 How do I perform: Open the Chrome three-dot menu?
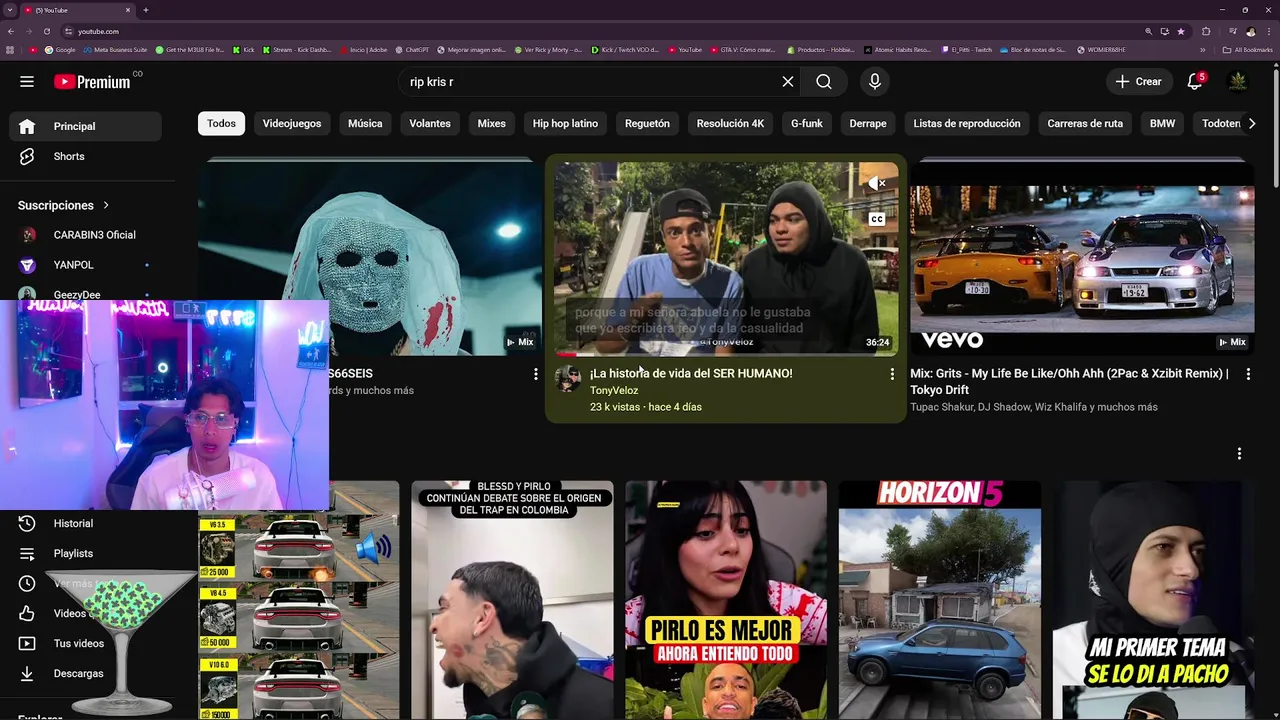[1270, 31]
